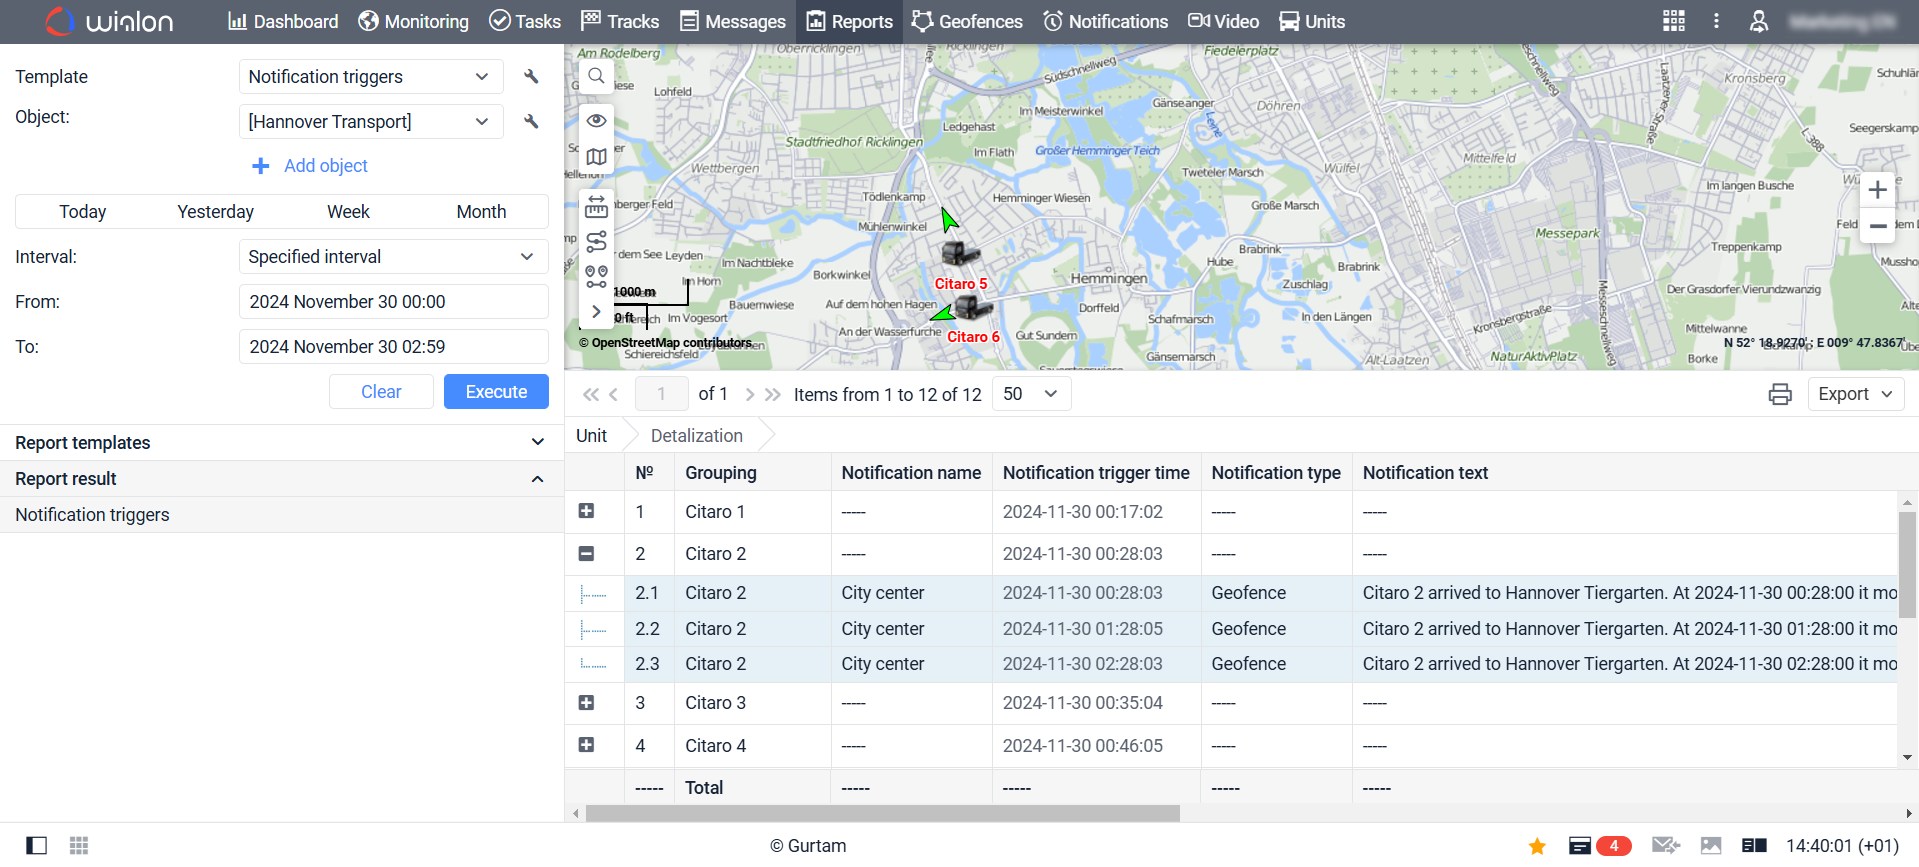Toggle visible layers eye icon on map
The image size is (1919, 867).
[596, 120]
